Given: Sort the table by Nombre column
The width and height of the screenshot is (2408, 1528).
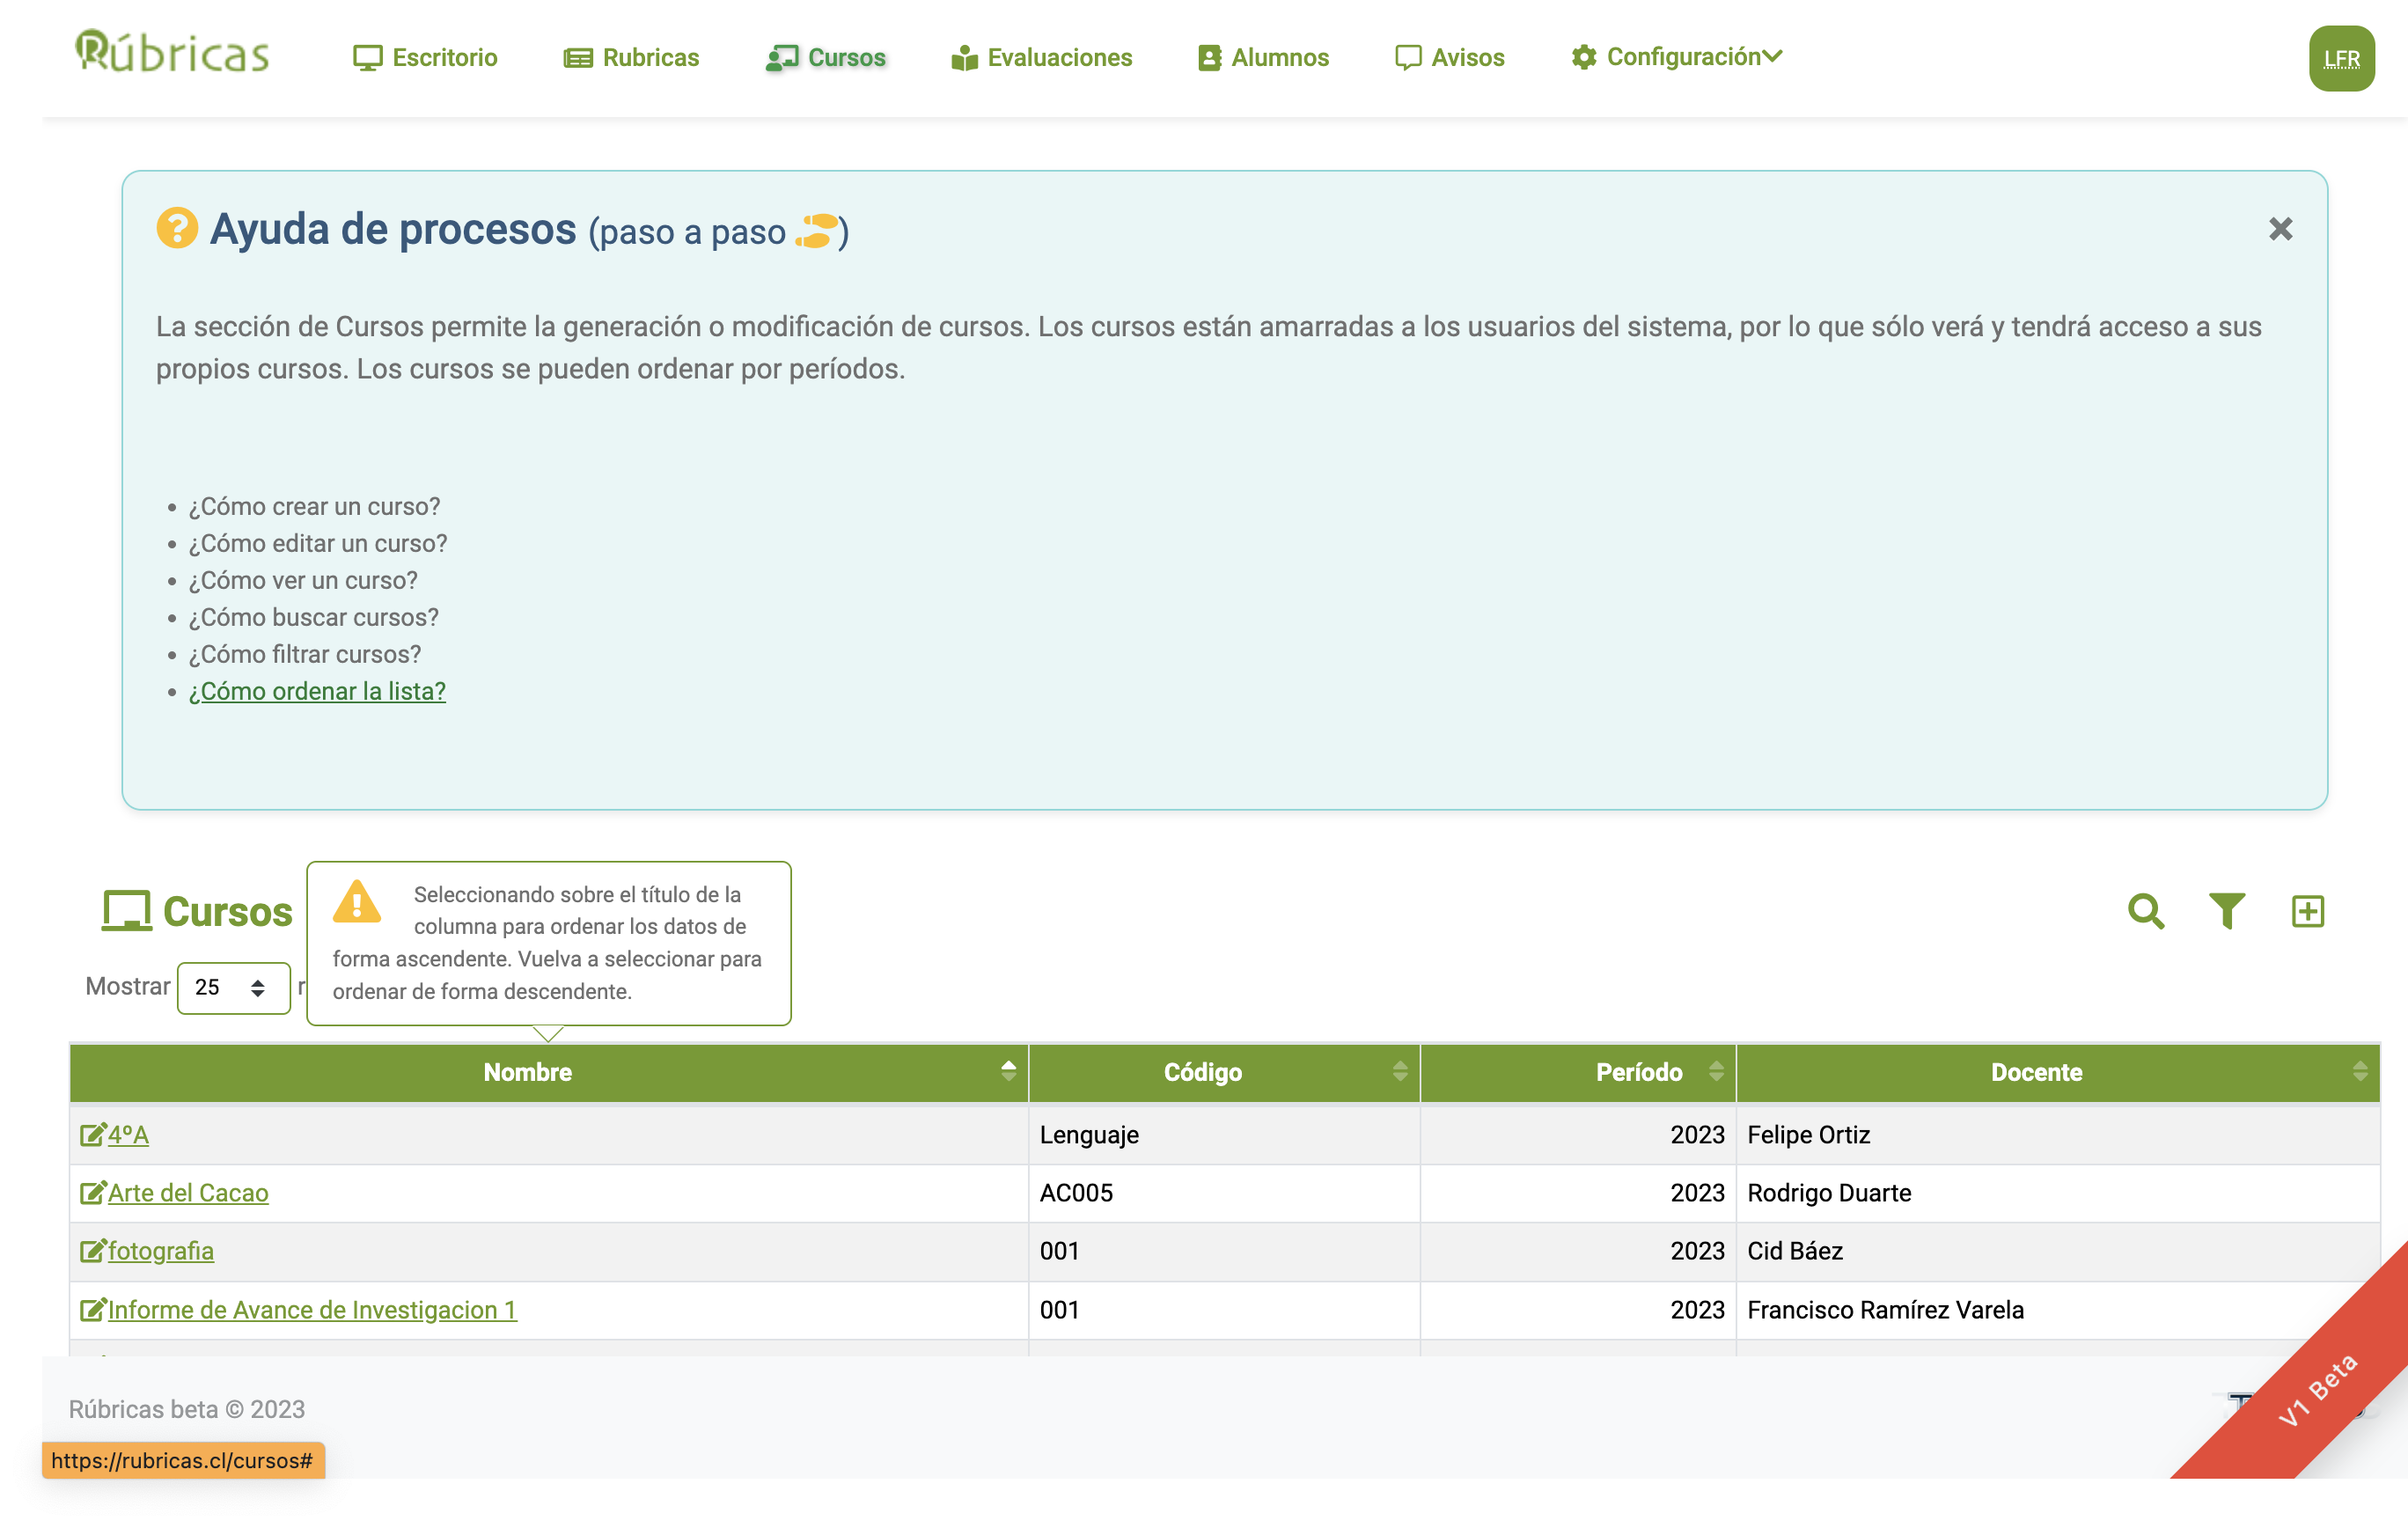Looking at the screenshot, I should click(527, 1072).
